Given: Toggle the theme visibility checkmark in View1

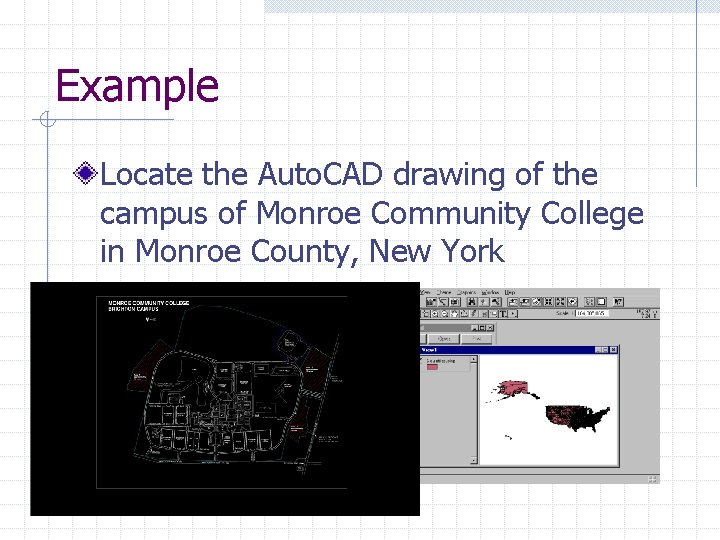Looking at the screenshot, I should pyautogui.click(x=422, y=361).
